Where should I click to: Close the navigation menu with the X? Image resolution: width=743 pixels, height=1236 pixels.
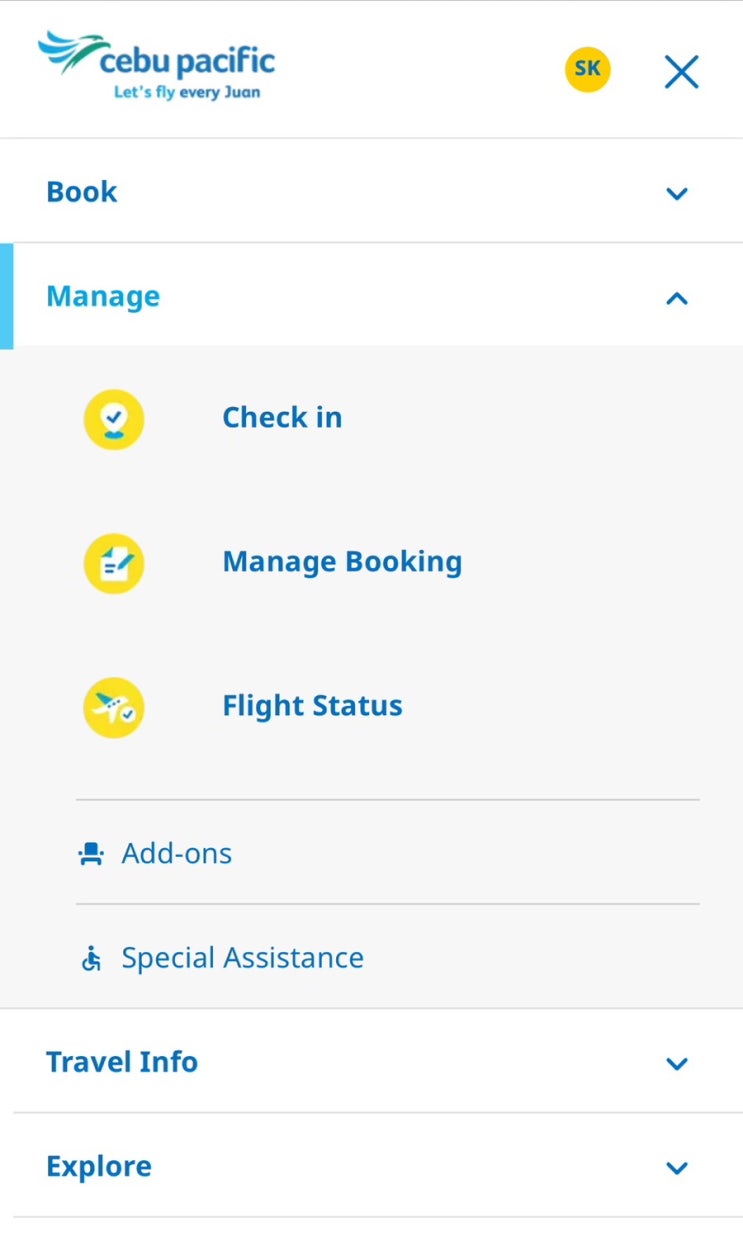pyautogui.click(x=681, y=72)
